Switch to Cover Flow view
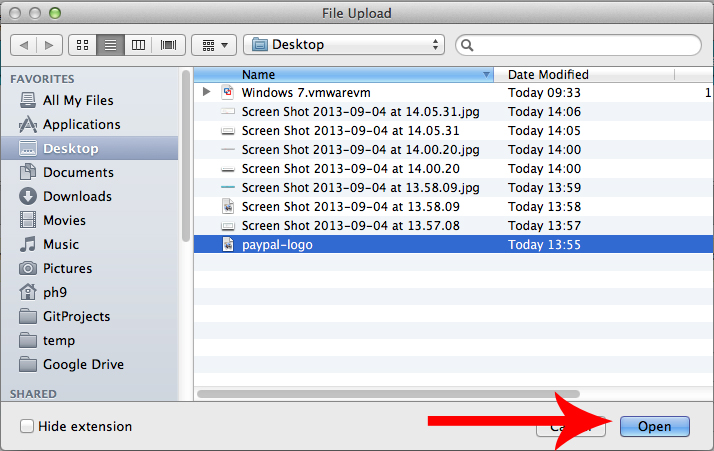This screenshot has height=451, width=714. coord(167,45)
